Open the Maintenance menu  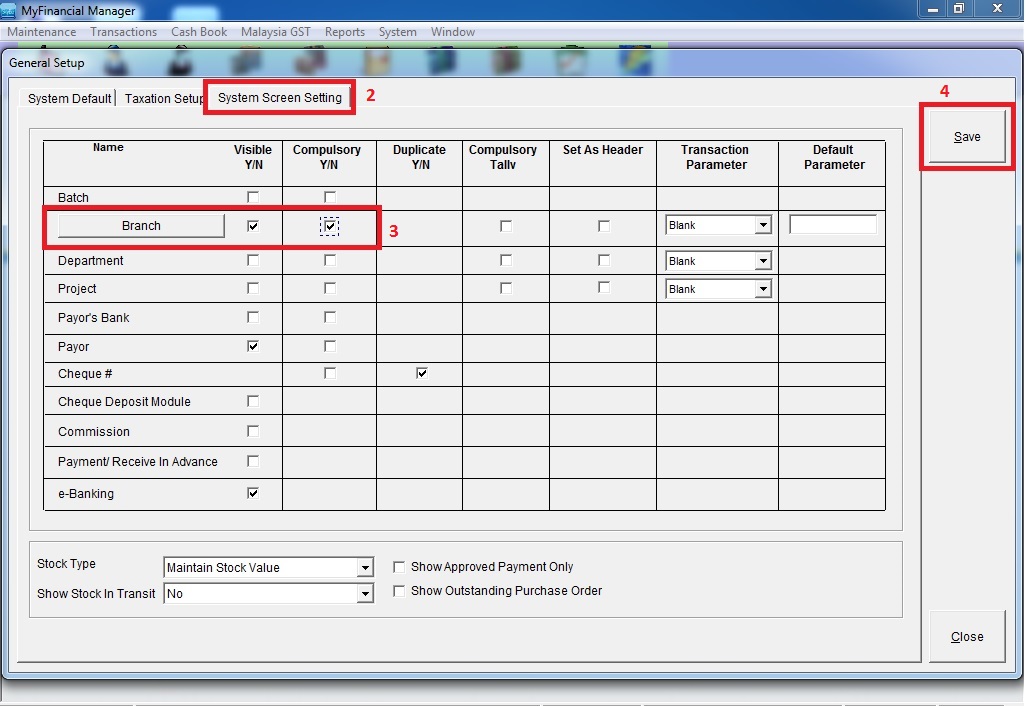pos(42,32)
